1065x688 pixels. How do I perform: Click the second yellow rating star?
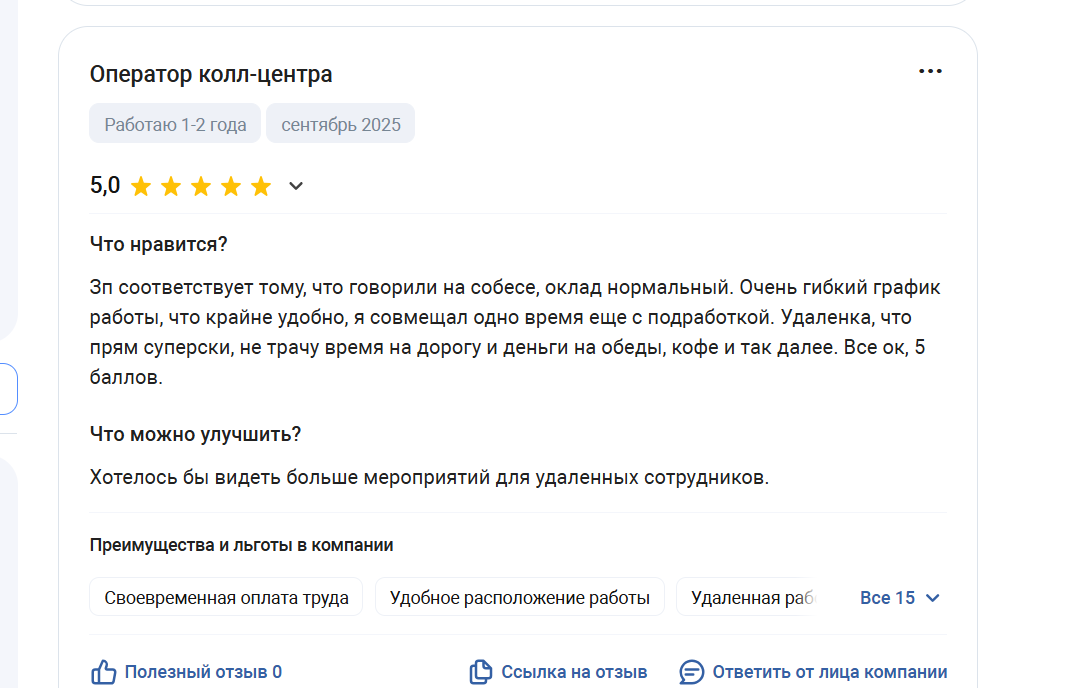point(171,186)
